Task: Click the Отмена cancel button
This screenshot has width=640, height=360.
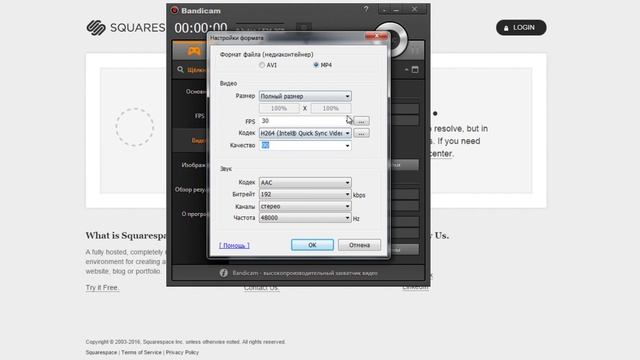Action: [359, 245]
